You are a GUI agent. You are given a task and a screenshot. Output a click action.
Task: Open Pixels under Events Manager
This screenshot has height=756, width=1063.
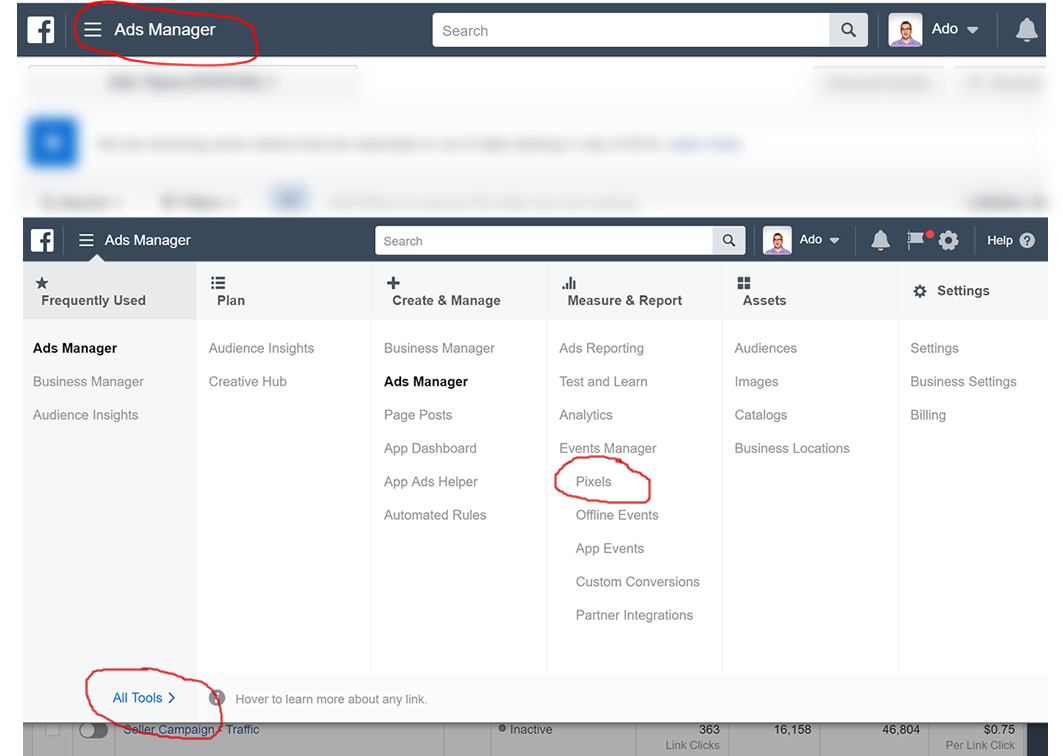[x=593, y=481]
